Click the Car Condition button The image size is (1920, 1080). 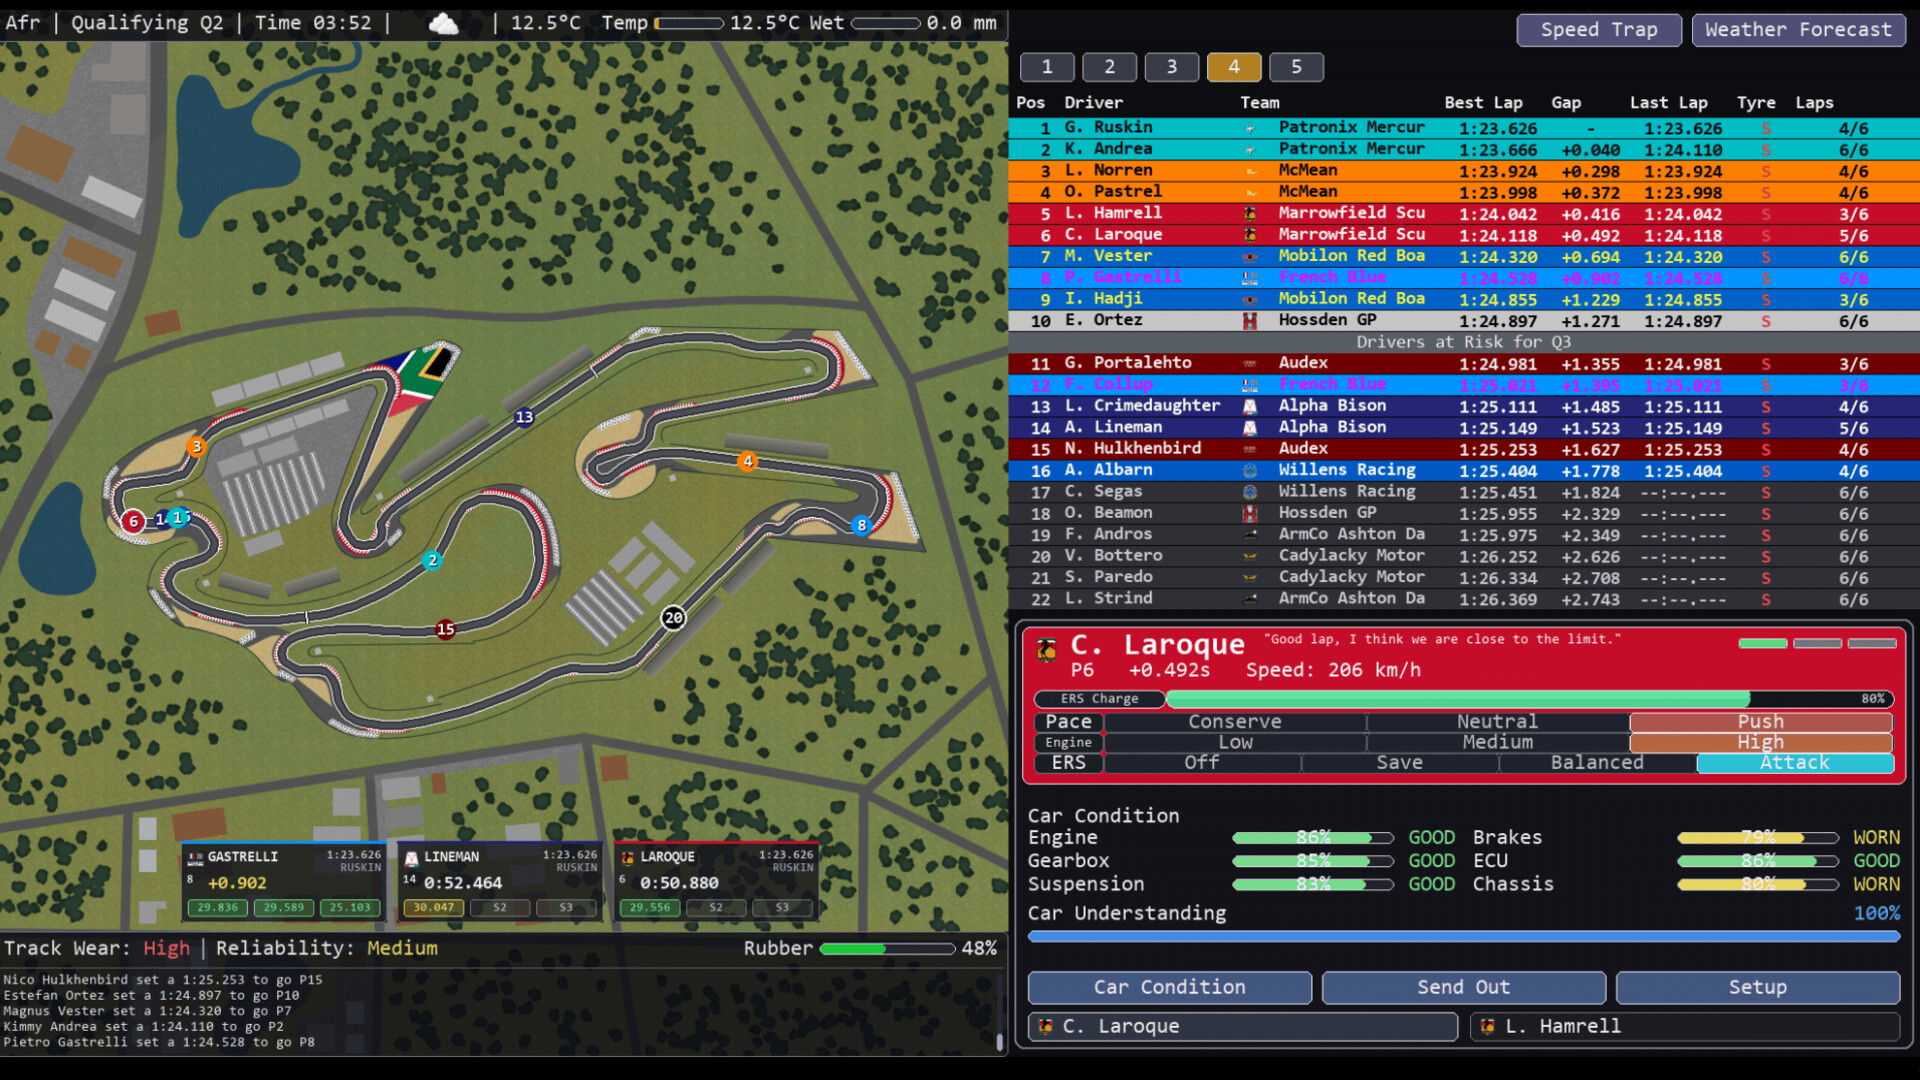pos(1169,987)
